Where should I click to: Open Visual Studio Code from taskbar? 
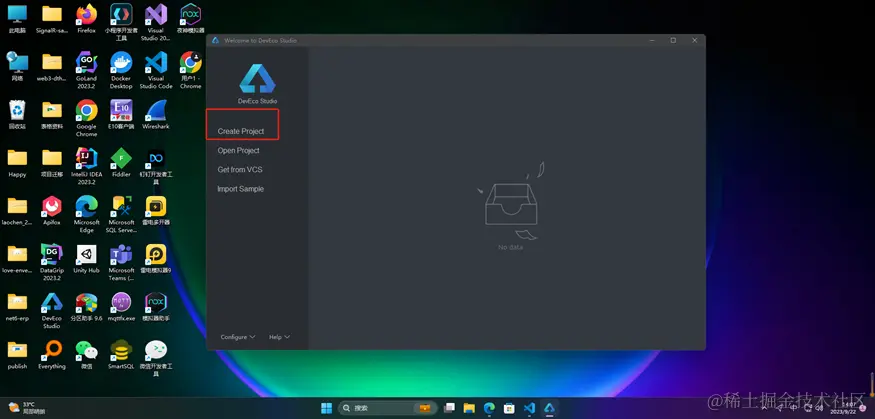530,408
